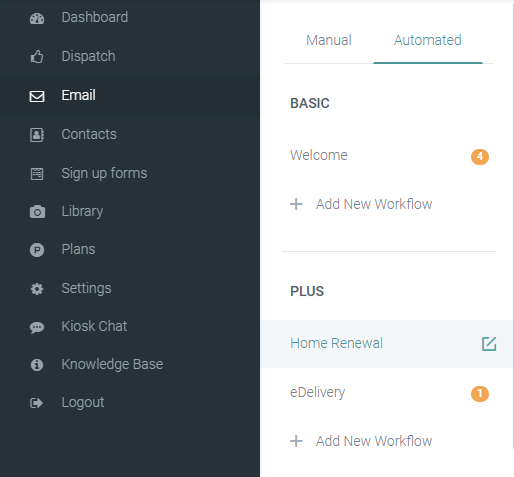
Task: Click the orange 1 badge beside eDelivery
Action: 480,394
